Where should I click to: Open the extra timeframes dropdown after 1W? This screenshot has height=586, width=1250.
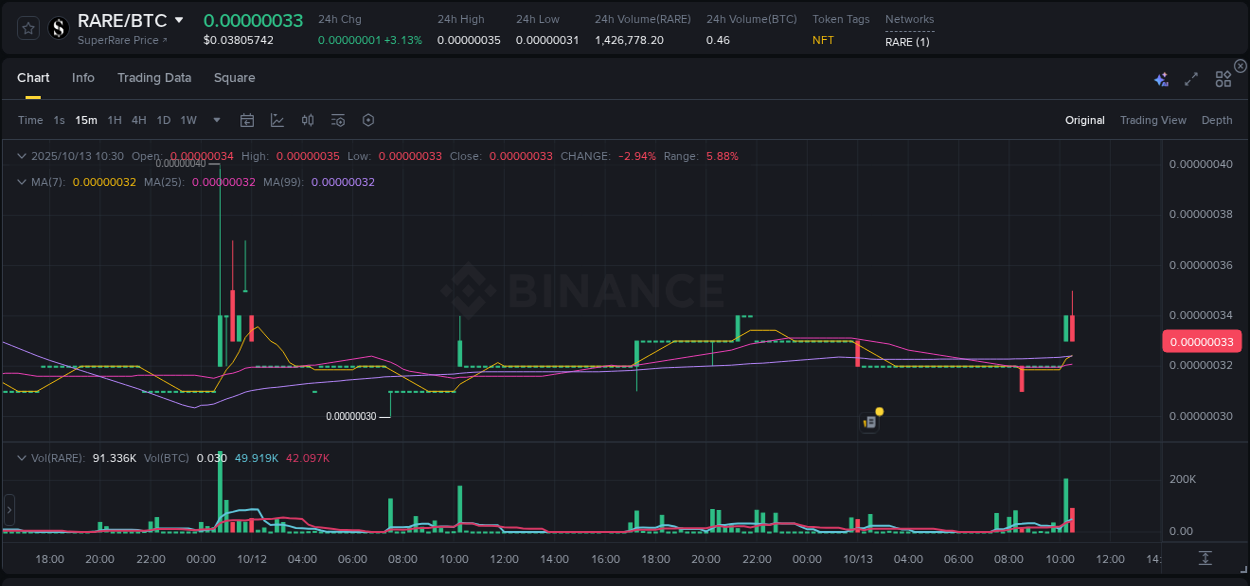(x=215, y=119)
